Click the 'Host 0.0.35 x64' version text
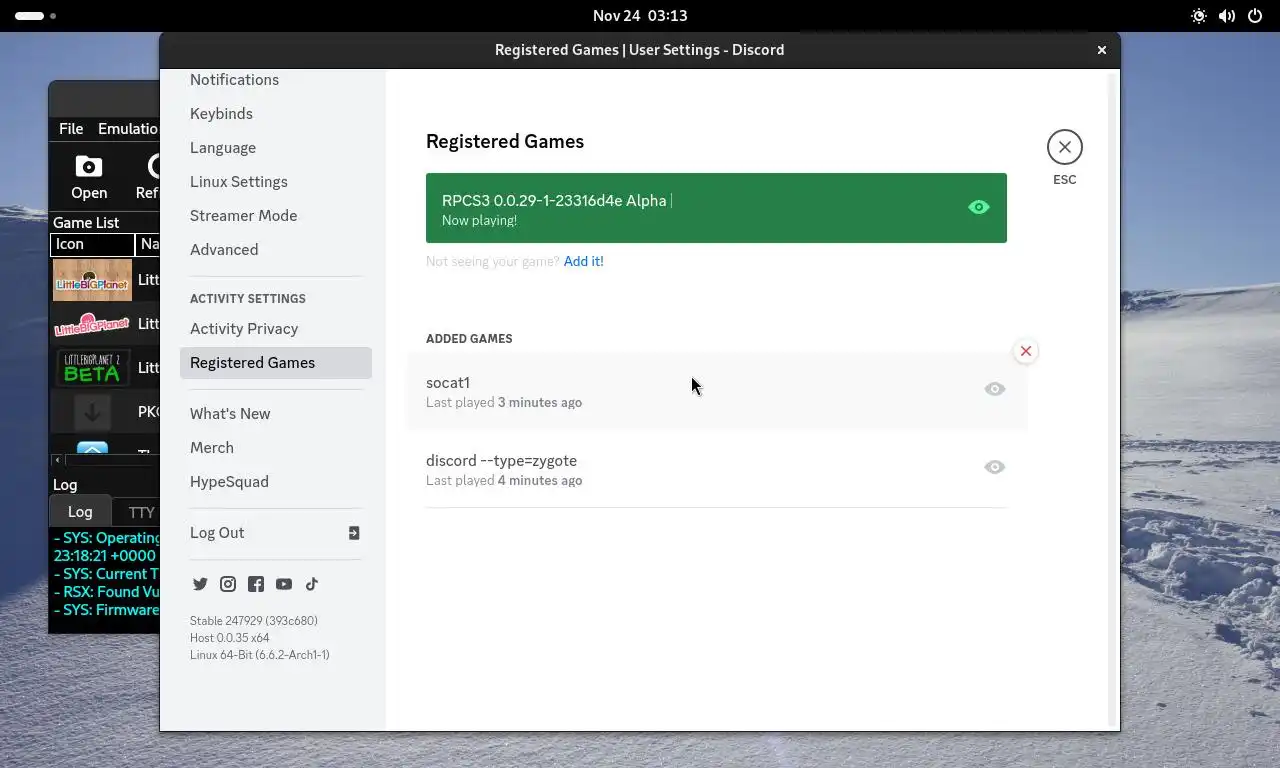The width and height of the screenshot is (1280, 768). [x=230, y=638]
